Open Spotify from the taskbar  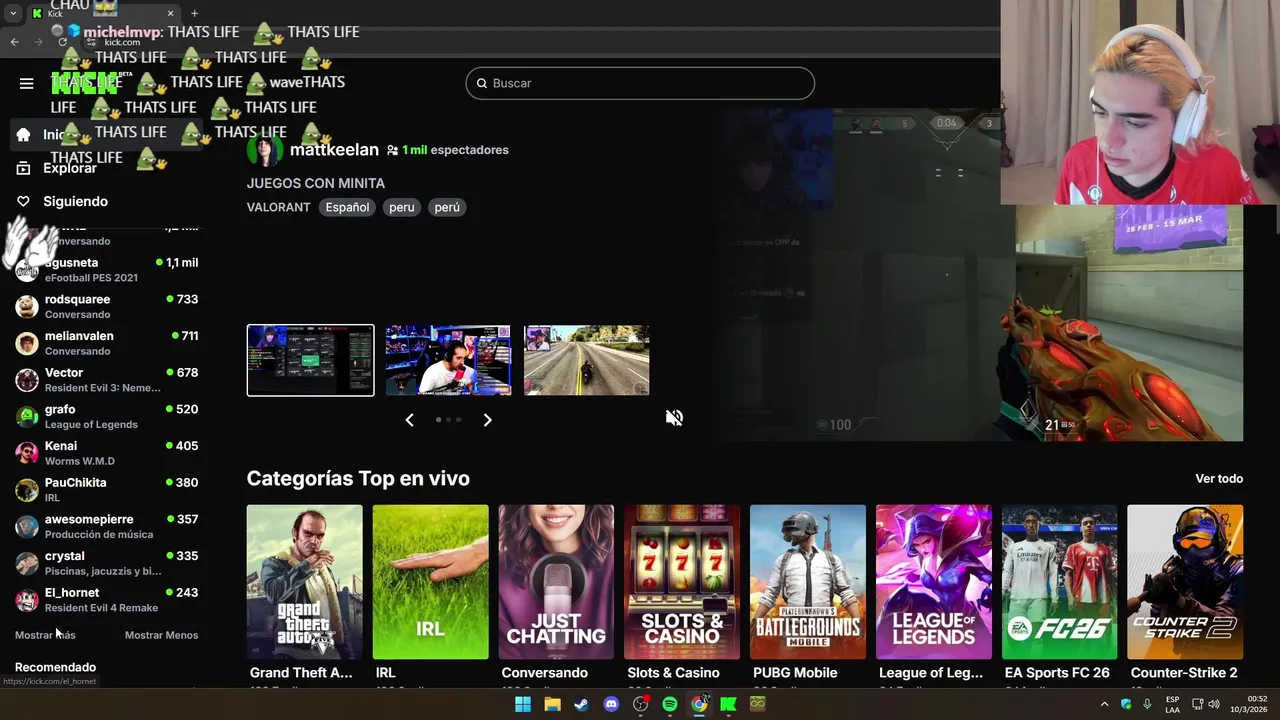[670, 704]
